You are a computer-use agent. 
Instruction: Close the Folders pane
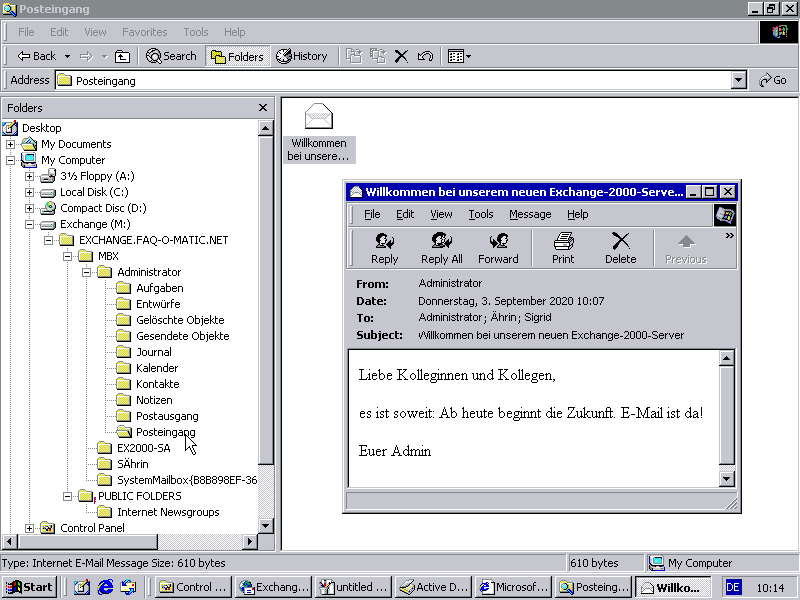pyautogui.click(x=263, y=108)
